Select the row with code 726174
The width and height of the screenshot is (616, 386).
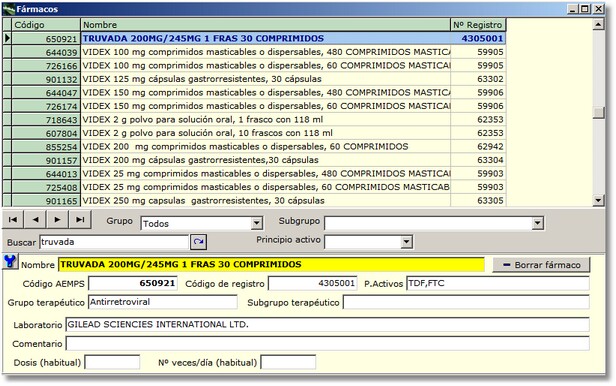coord(254,106)
